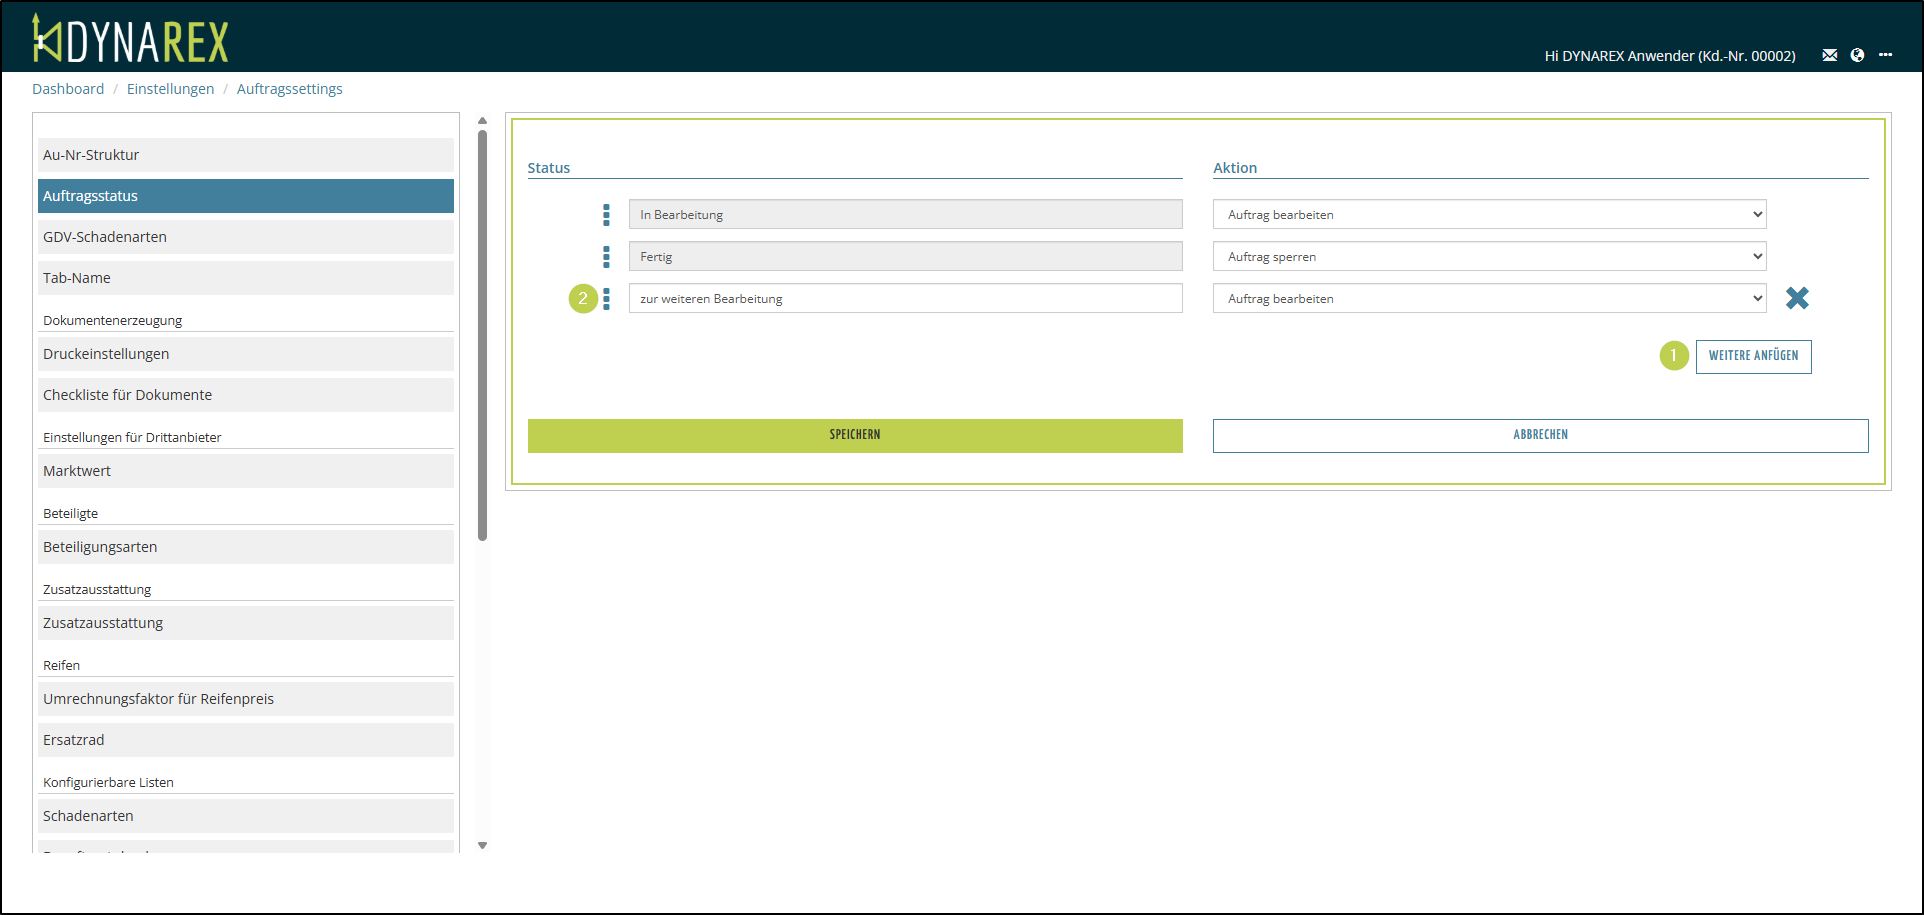Click the DYNAREX logo
The image size is (1924, 915).
point(131,39)
